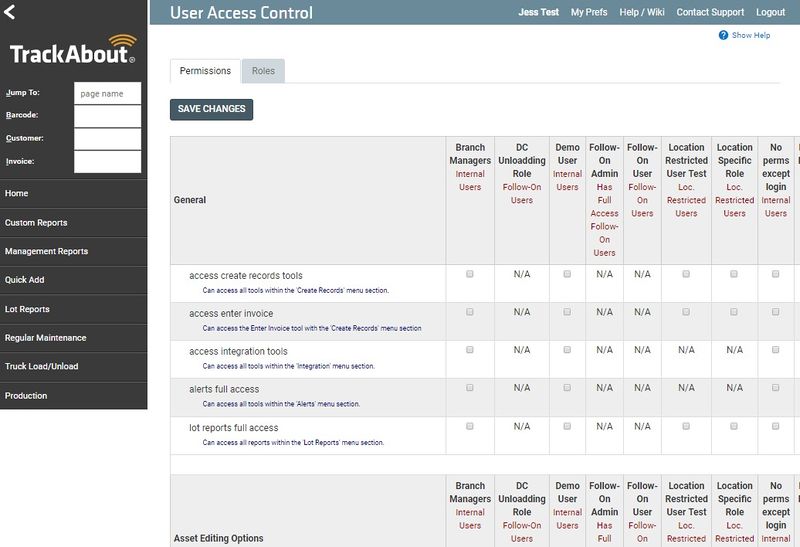Open the Help / Wiki link
Image resolution: width=800 pixels, height=547 pixels.
(x=642, y=12)
